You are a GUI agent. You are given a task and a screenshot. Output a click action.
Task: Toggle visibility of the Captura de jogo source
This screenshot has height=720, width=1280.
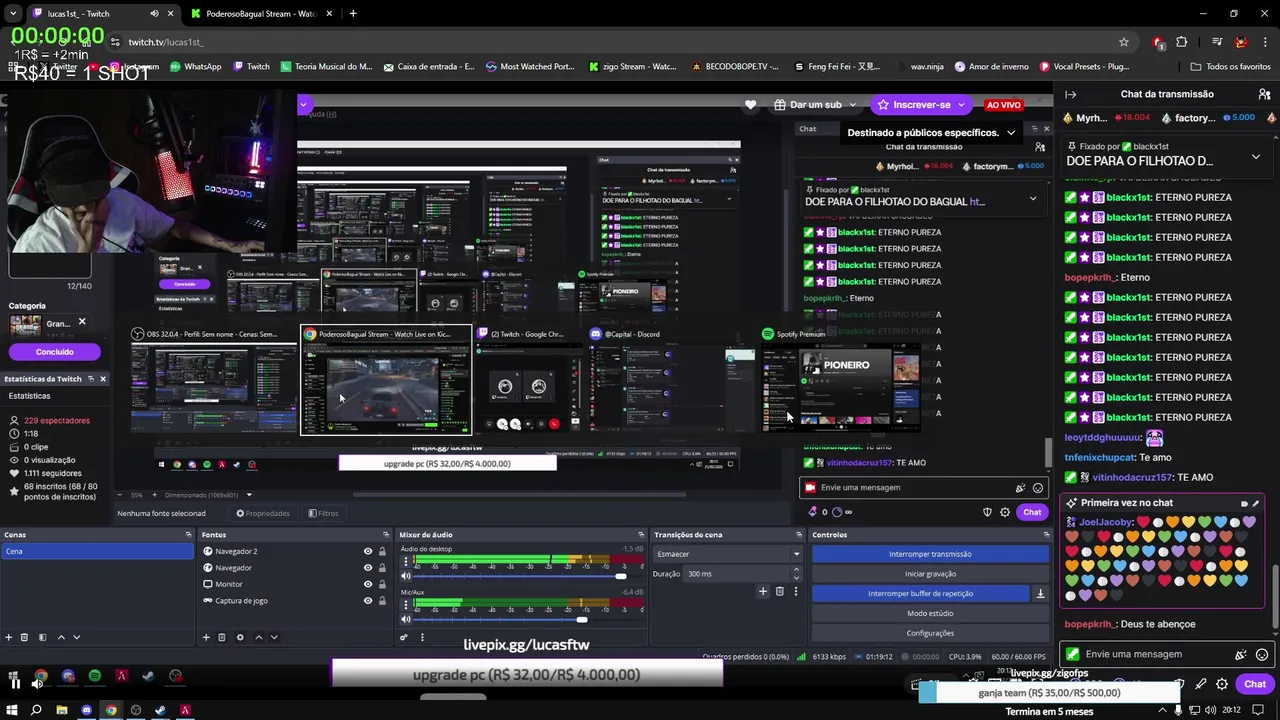tap(368, 601)
